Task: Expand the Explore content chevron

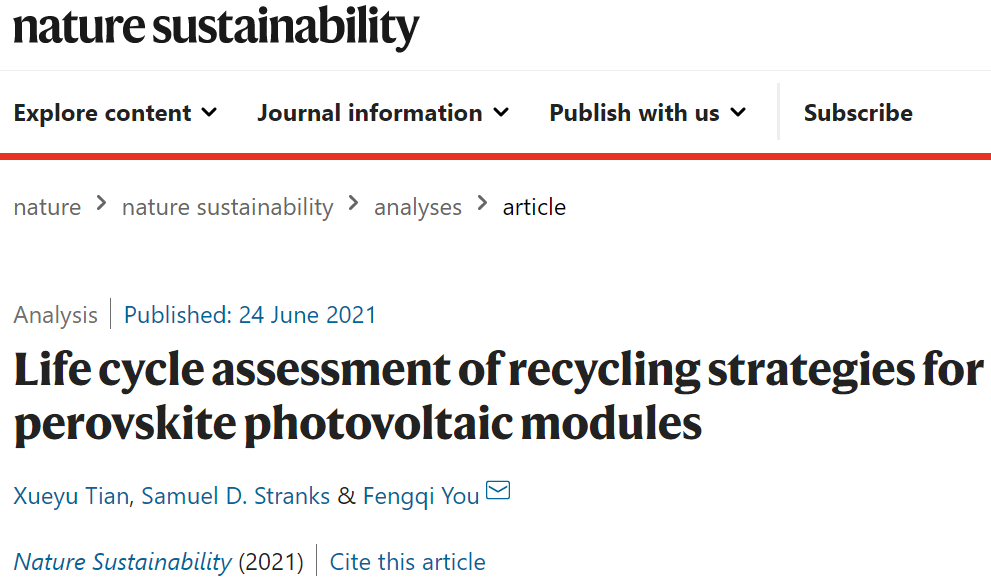Action: click(x=209, y=113)
